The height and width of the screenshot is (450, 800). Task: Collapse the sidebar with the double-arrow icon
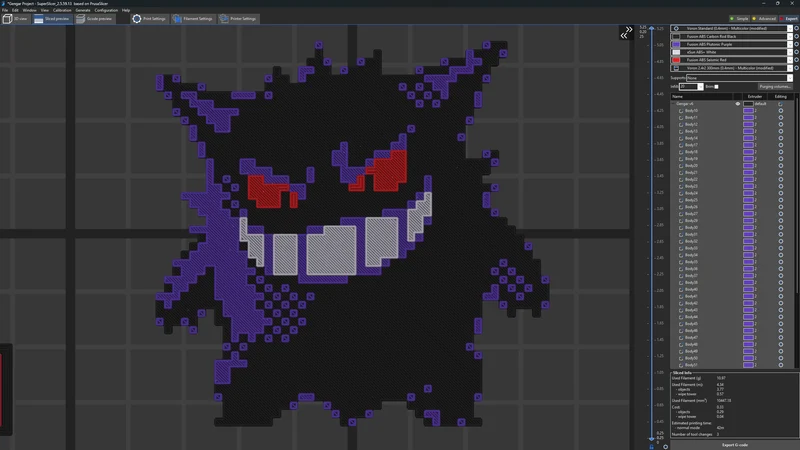coord(626,33)
